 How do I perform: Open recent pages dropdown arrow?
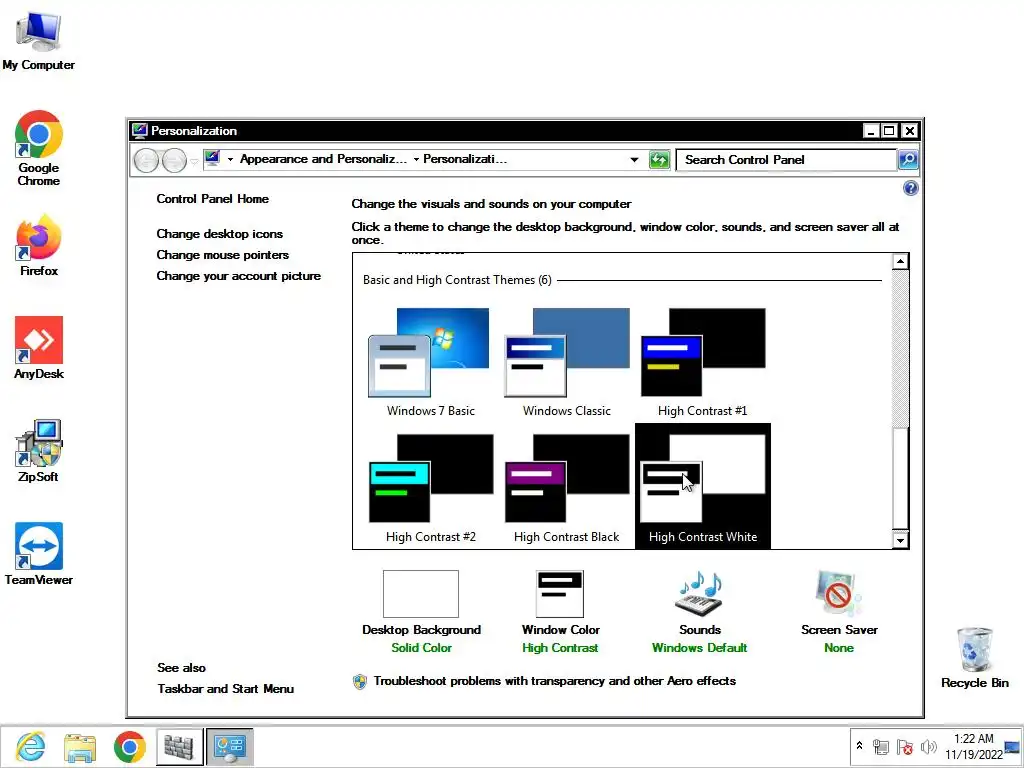[x=194, y=161]
